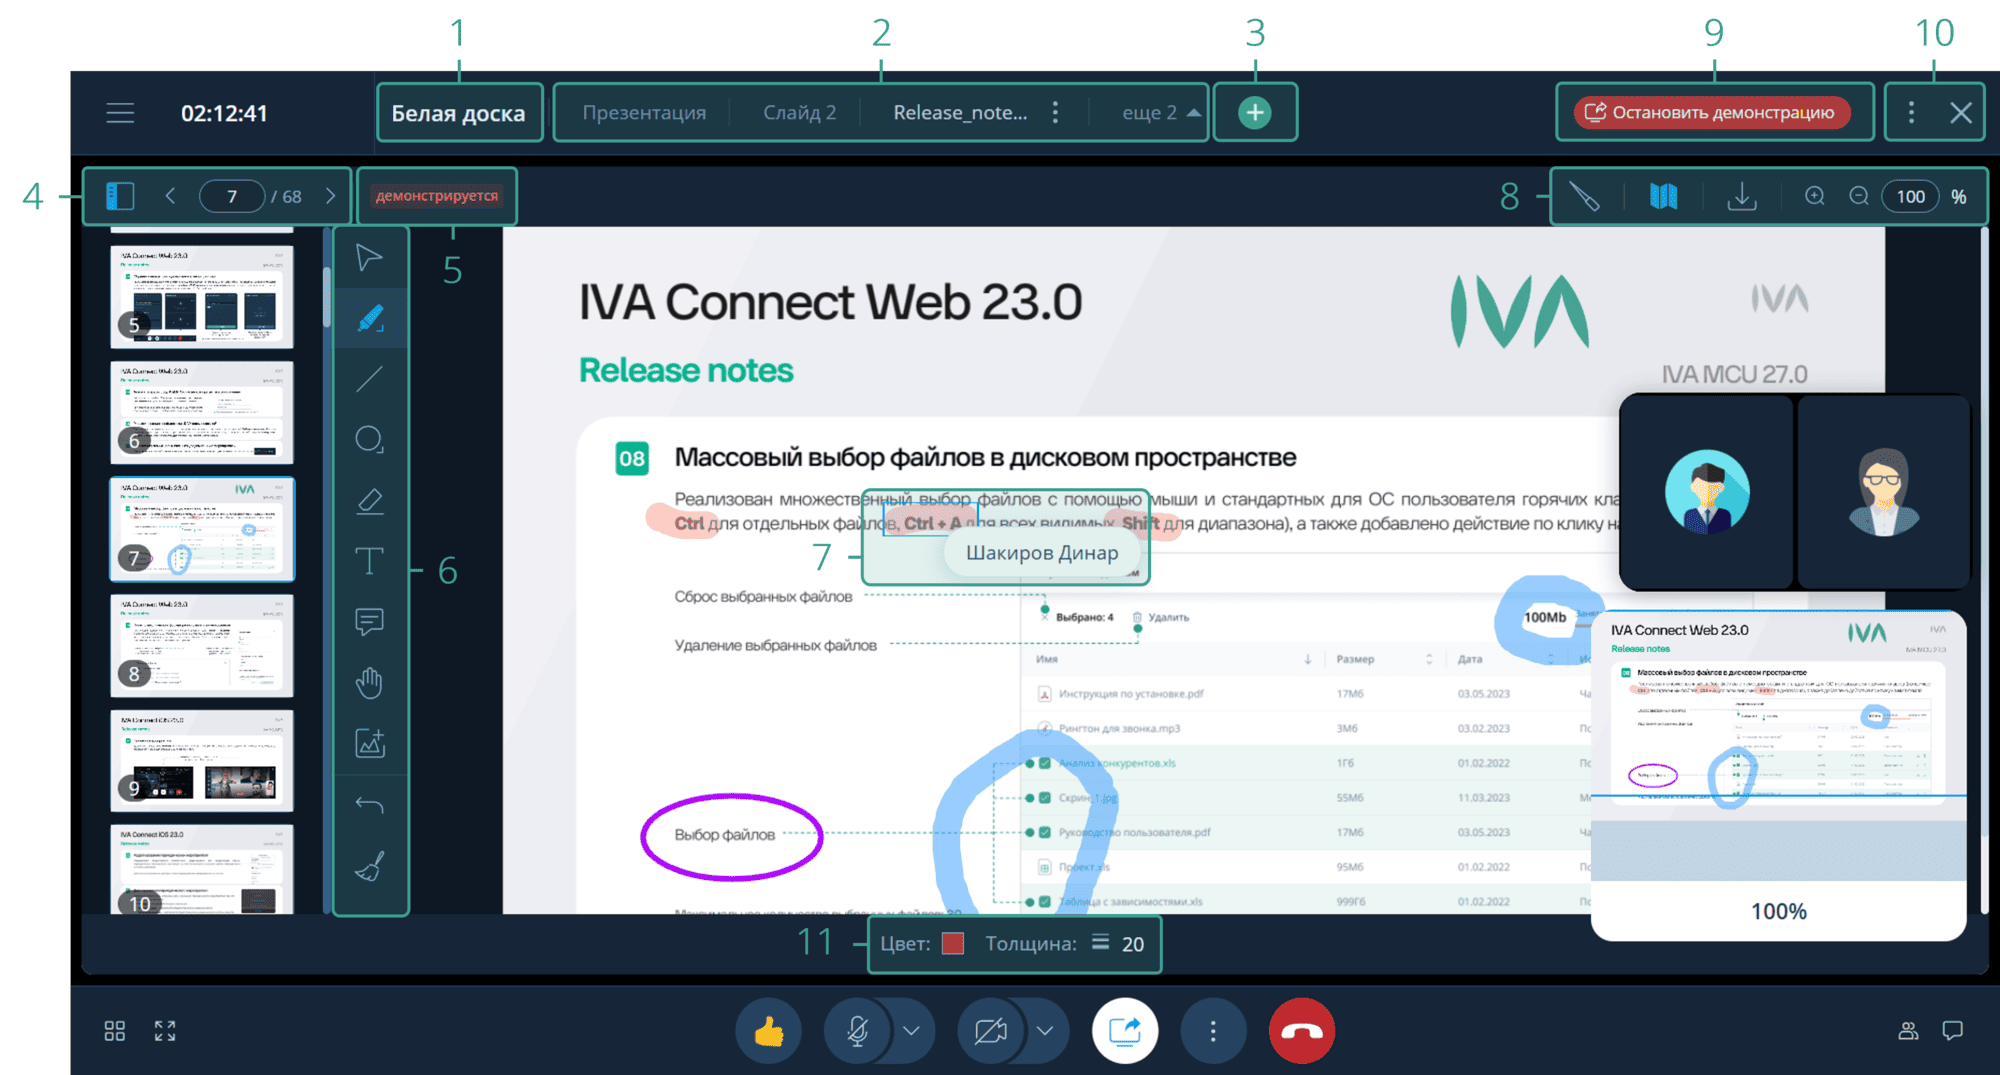Image resolution: width=2000 pixels, height=1075 pixels.
Task: Open the line thickness selector
Action: pyautogui.click(x=1117, y=944)
